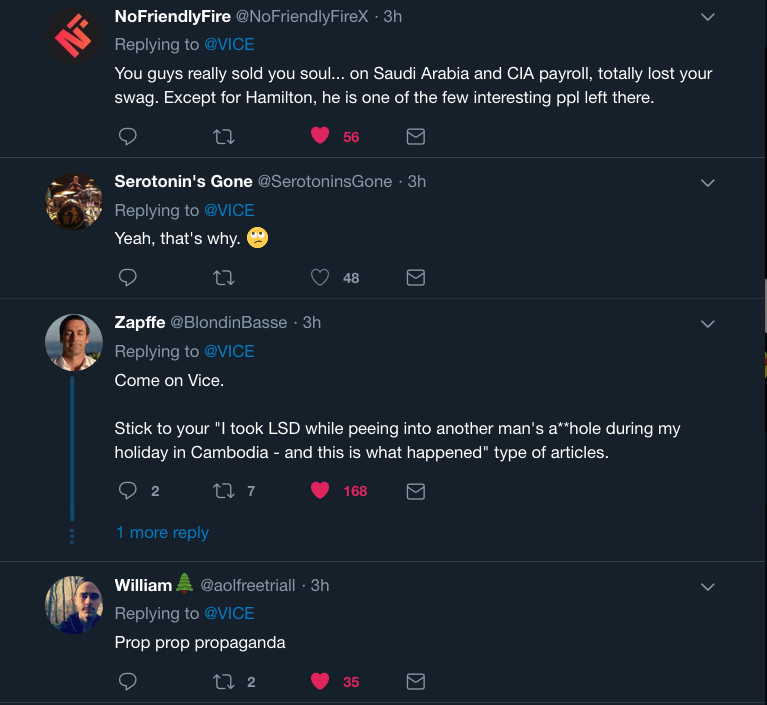
Task: Unlike Zapffe's tweet with 168 likes
Action: [x=320, y=490]
